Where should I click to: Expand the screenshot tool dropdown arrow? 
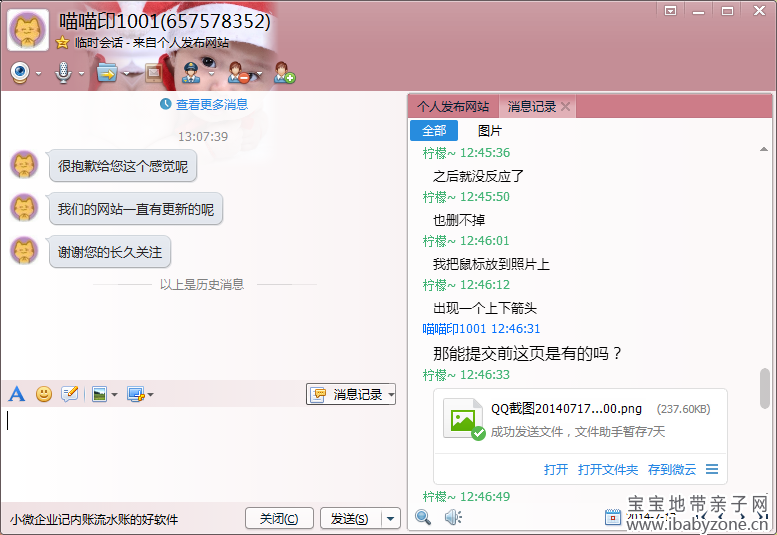[150, 395]
